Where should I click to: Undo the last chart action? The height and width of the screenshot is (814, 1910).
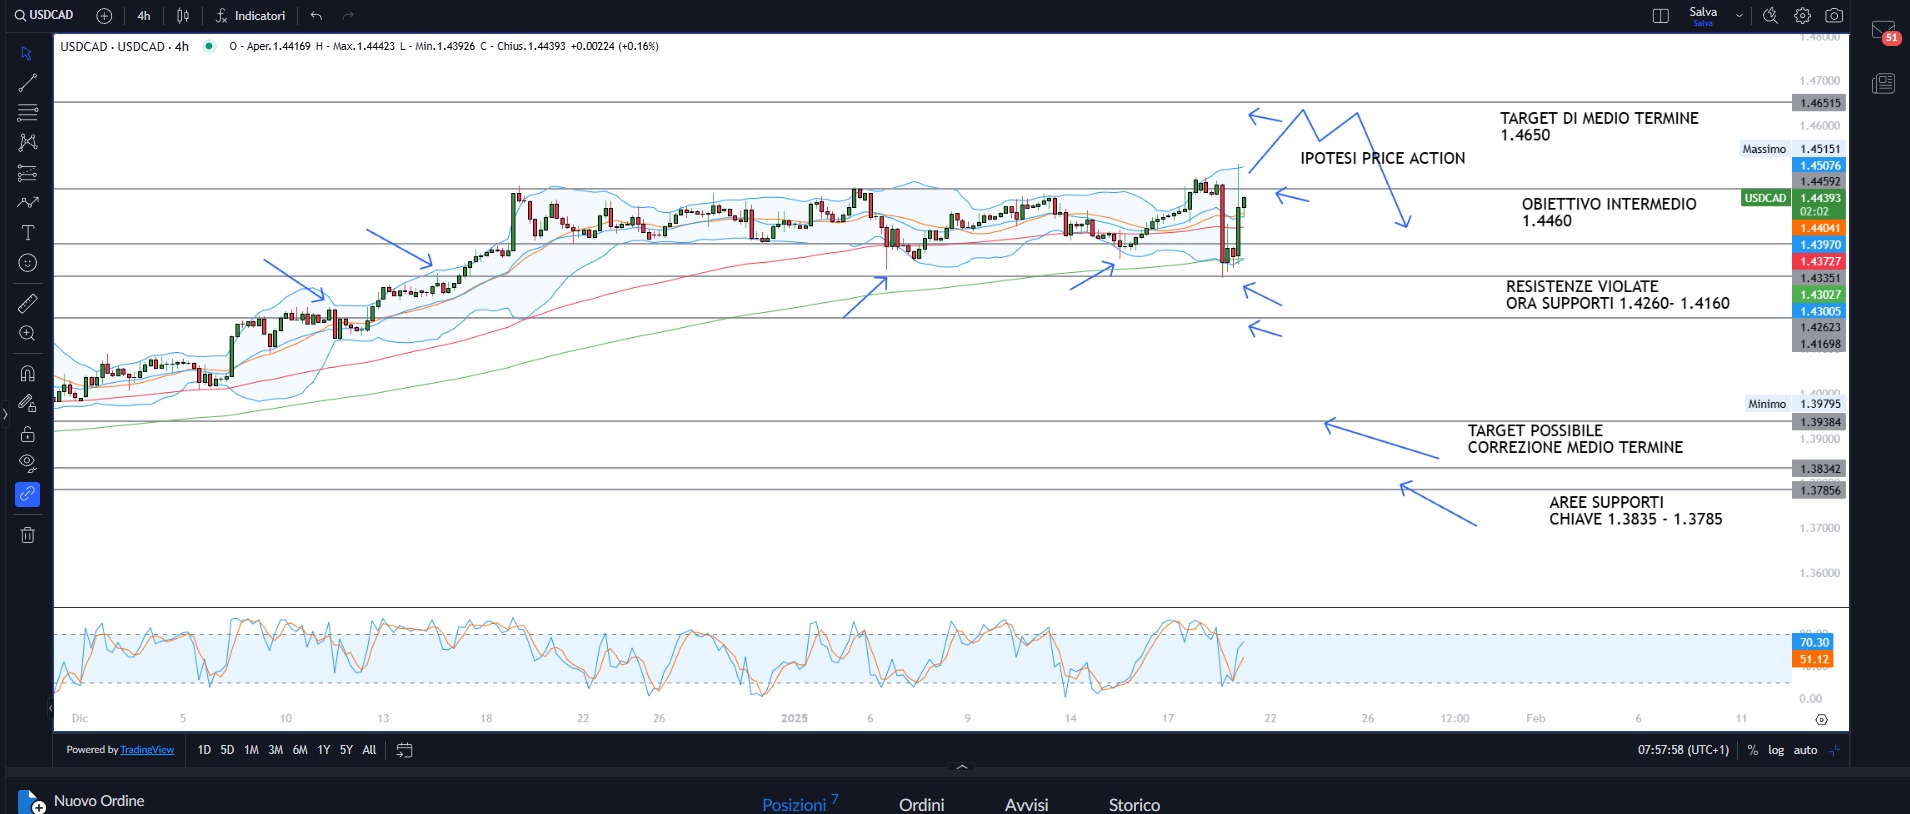coord(316,16)
